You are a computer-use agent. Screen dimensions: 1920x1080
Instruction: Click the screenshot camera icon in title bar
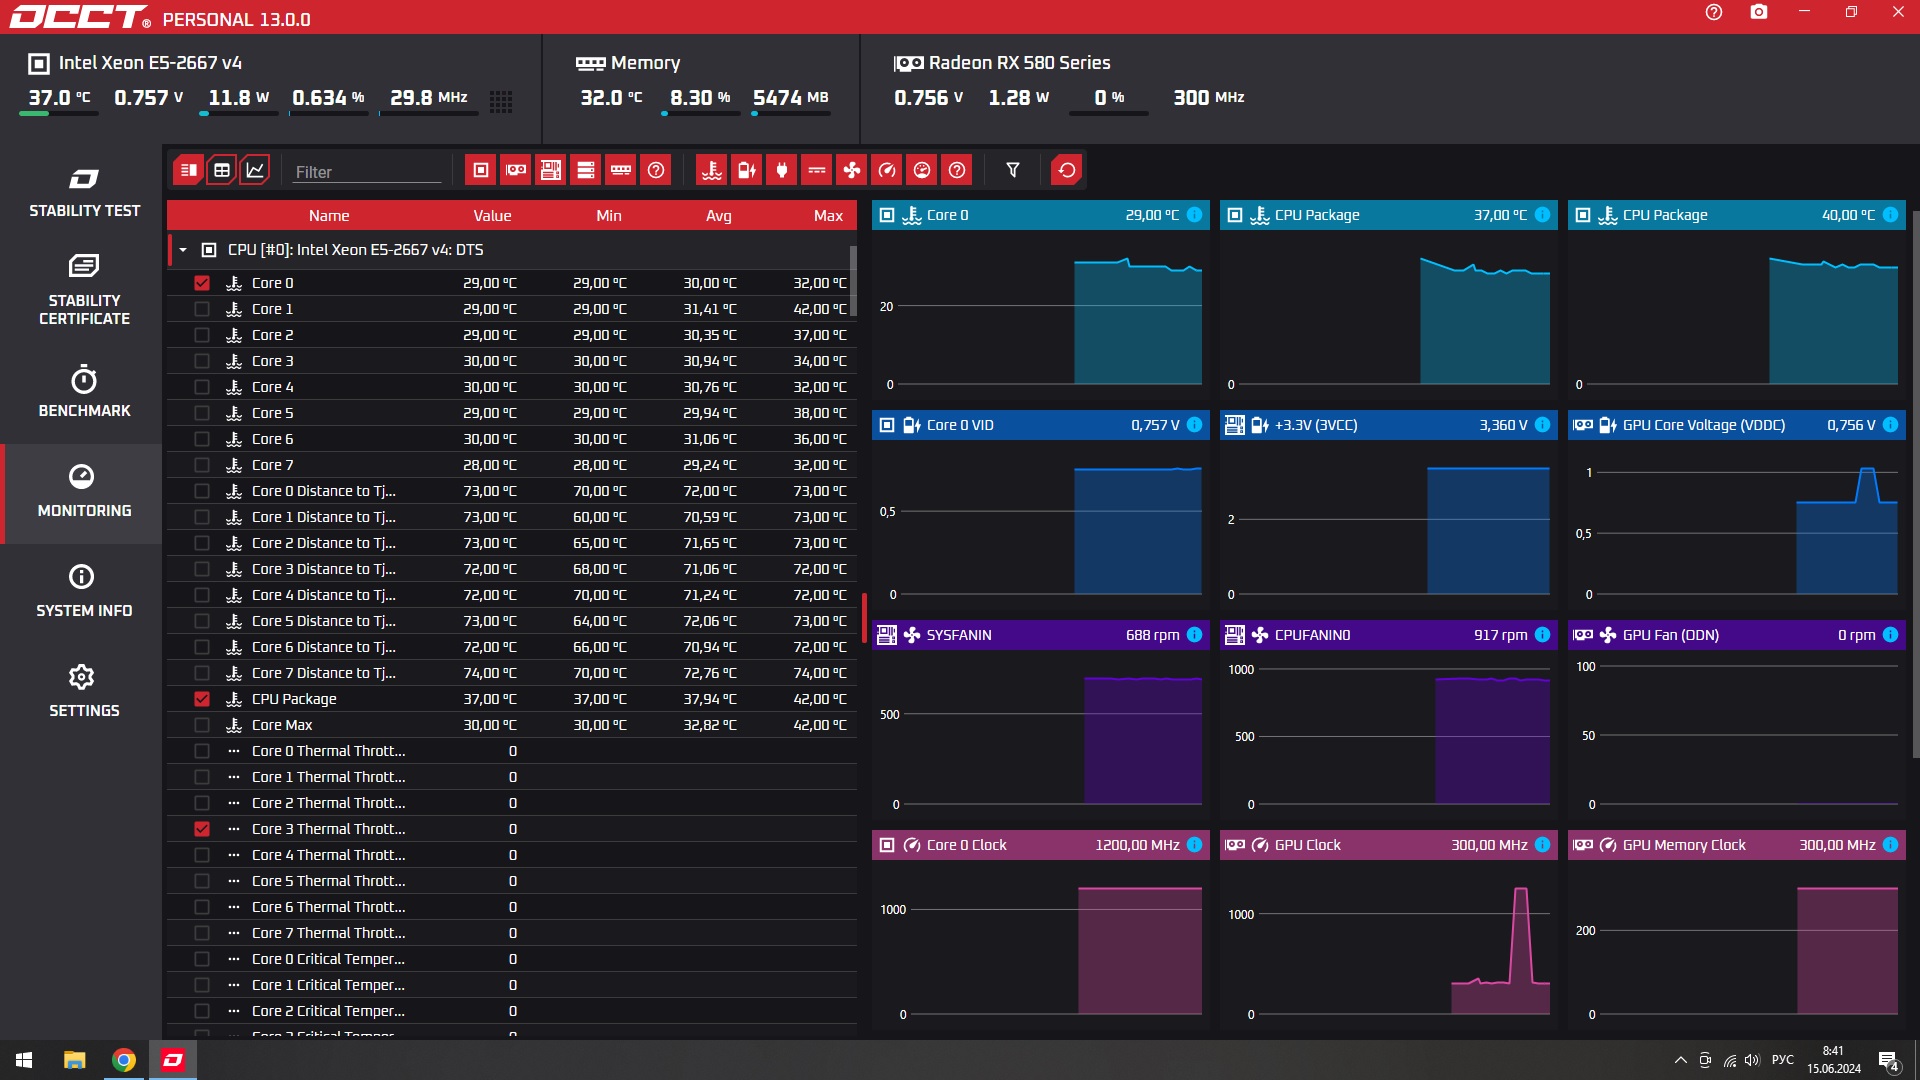tap(1759, 12)
